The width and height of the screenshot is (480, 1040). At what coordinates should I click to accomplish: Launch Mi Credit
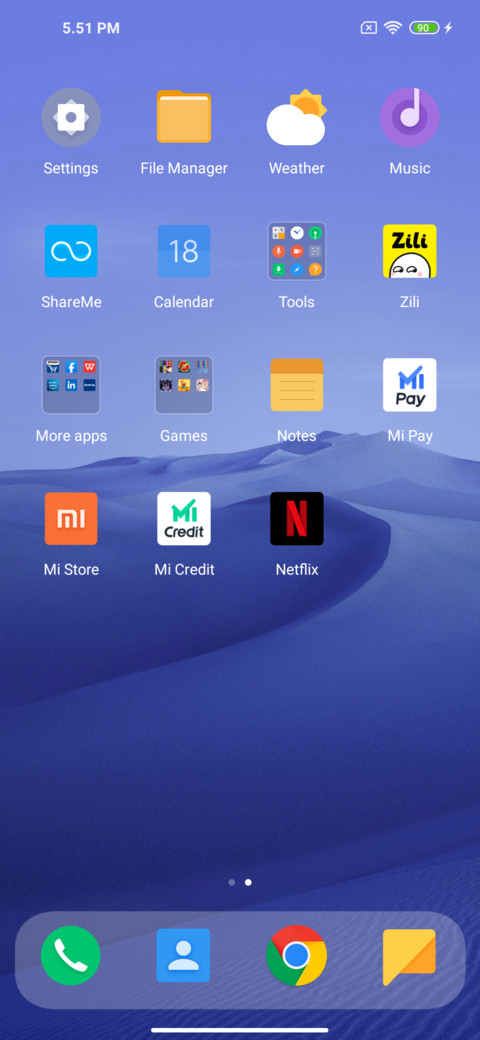pyautogui.click(x=184, y=519)
